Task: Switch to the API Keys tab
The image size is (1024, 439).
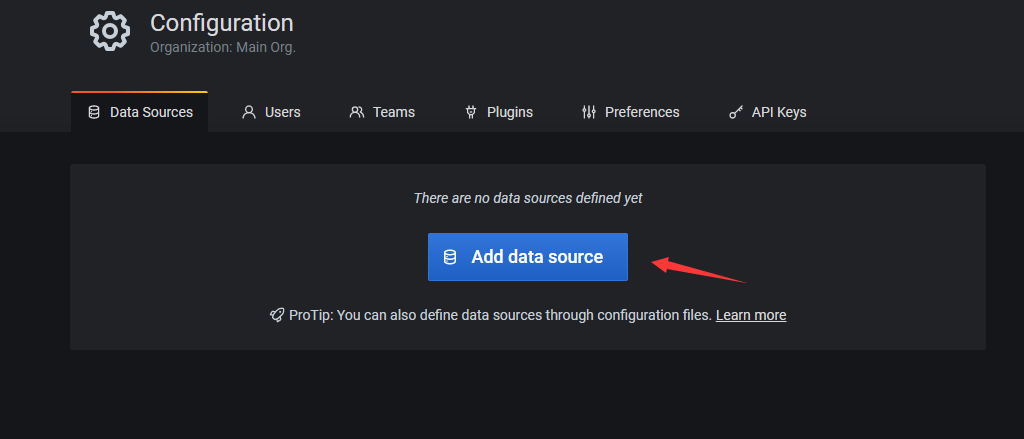Action: [779, 112]
